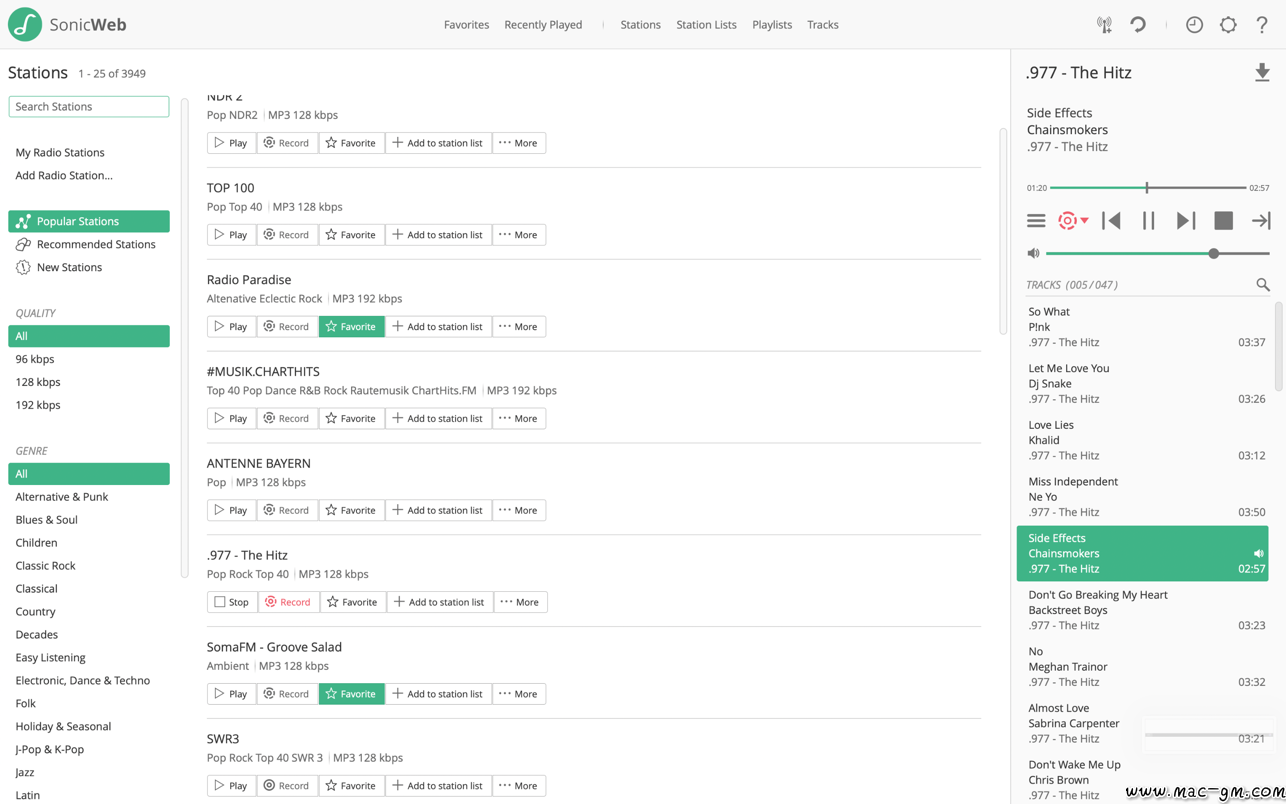Select Recommended Stations
The height and width of the screenshot is (804, 1286).
pyautogui.click(x=89, y=245)
